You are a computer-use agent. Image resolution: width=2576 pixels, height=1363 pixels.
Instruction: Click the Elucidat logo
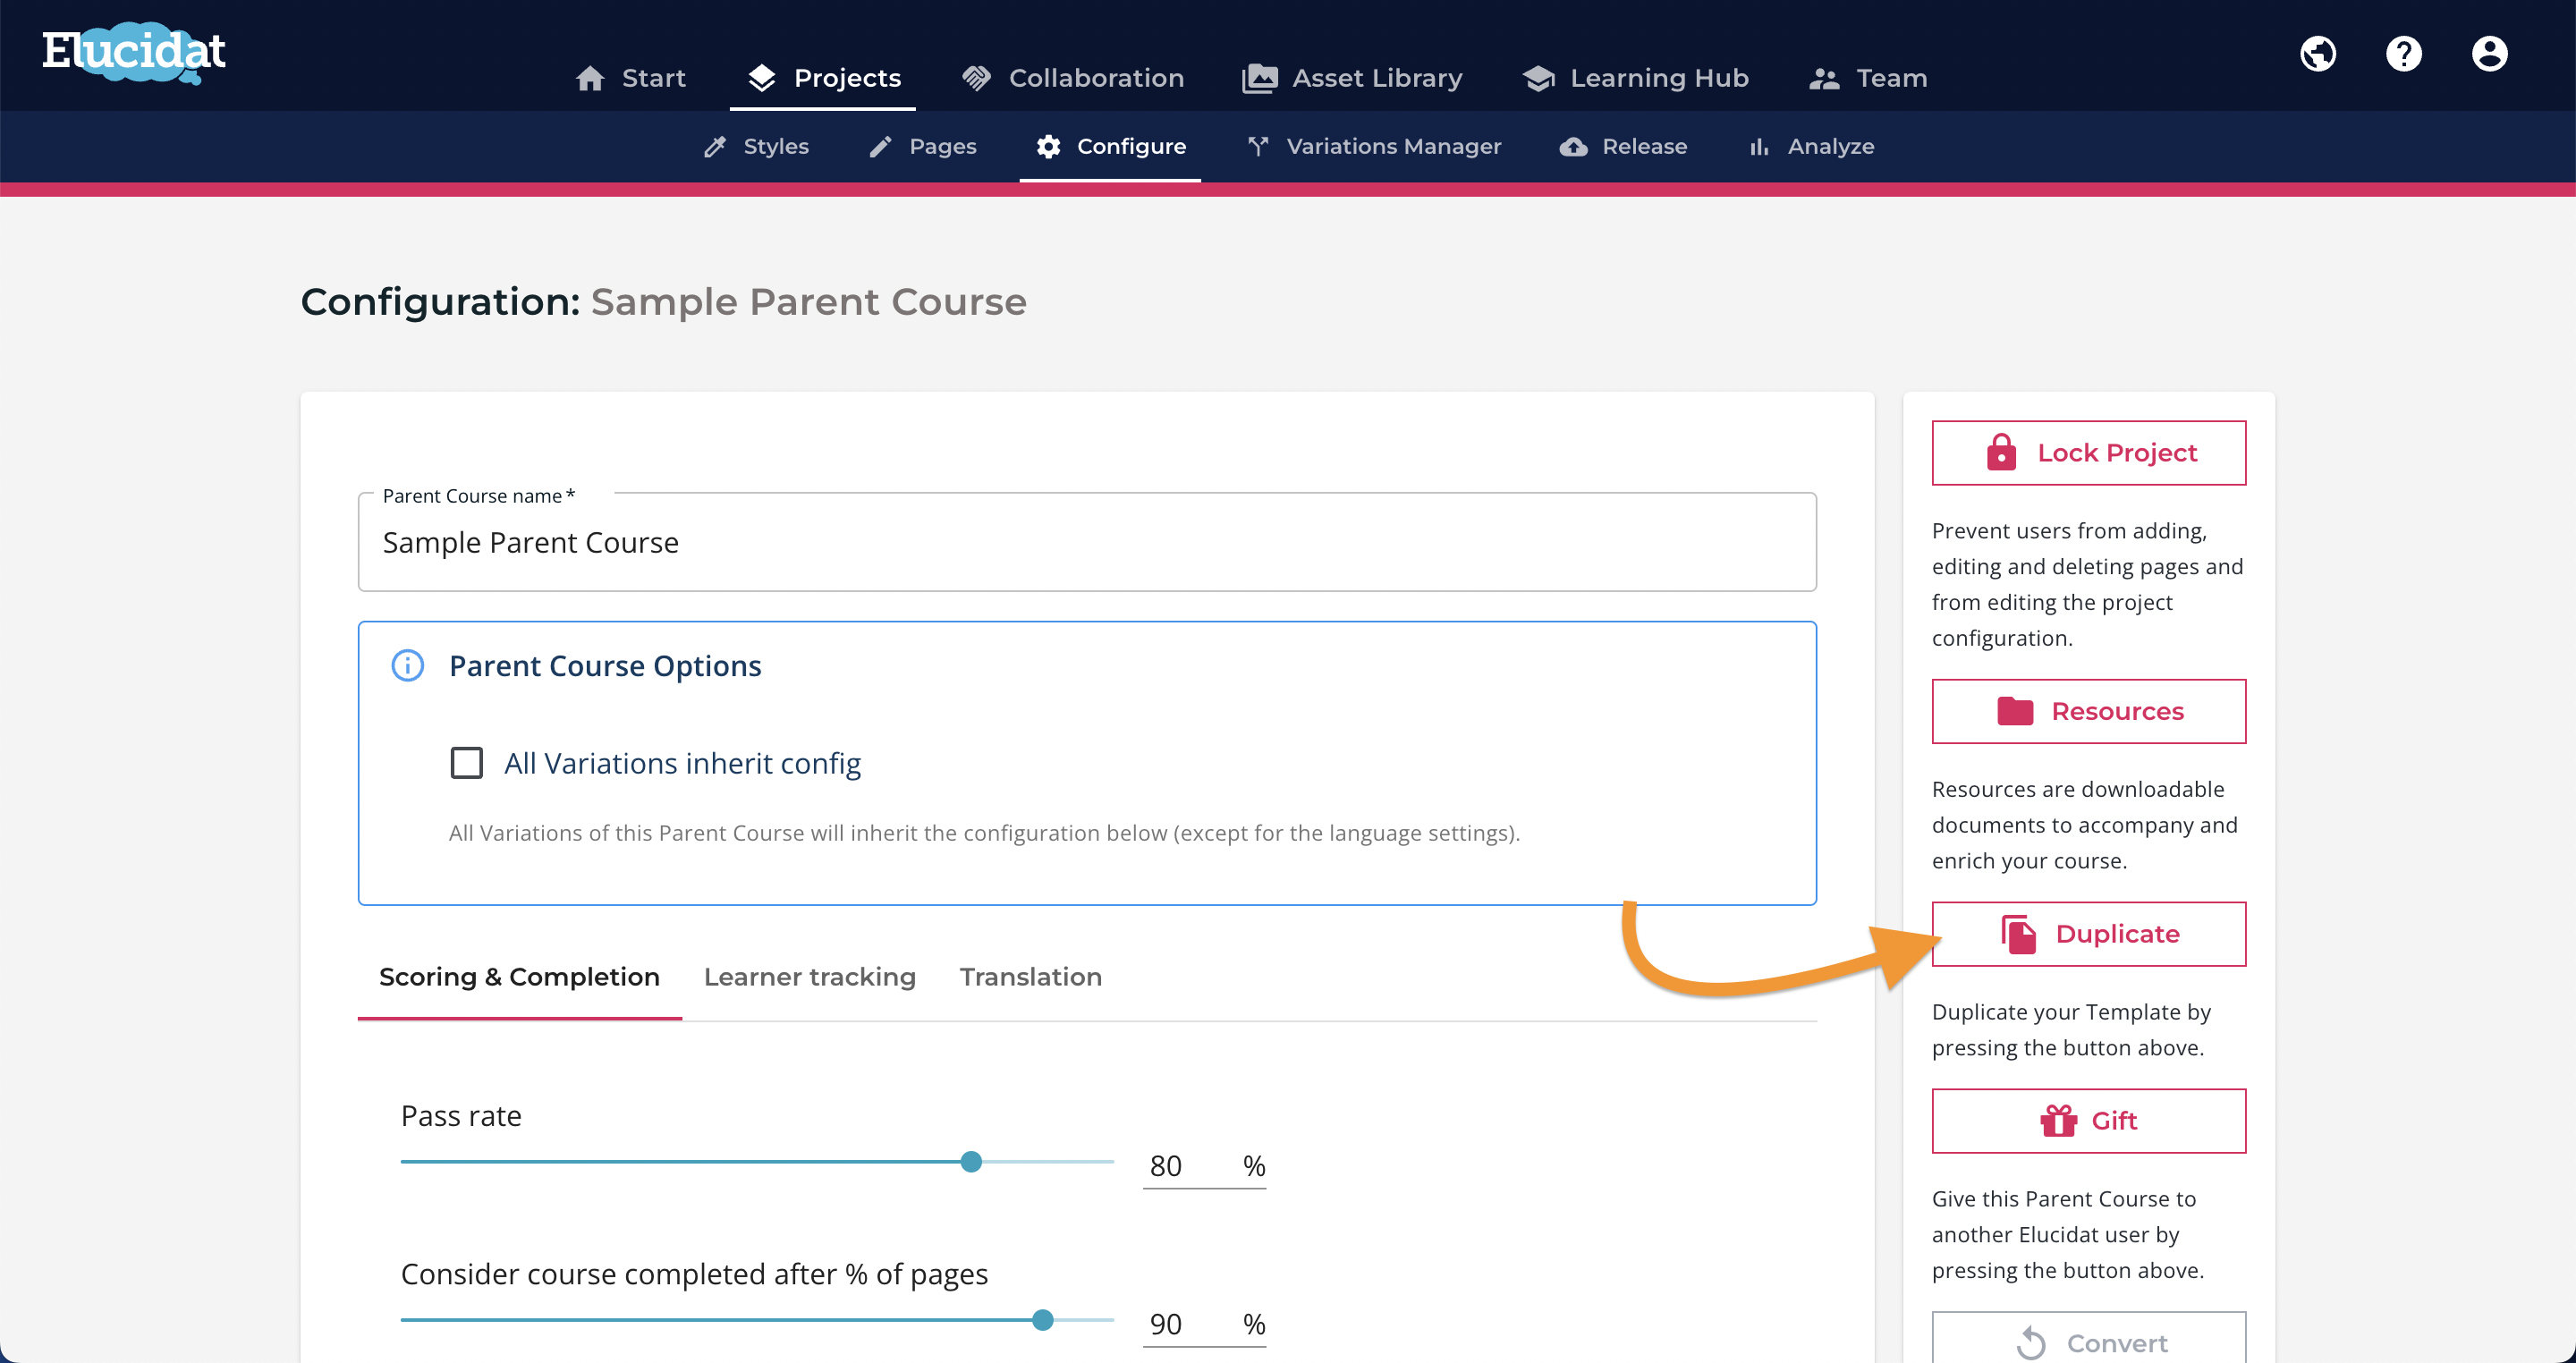coord(134,52)
